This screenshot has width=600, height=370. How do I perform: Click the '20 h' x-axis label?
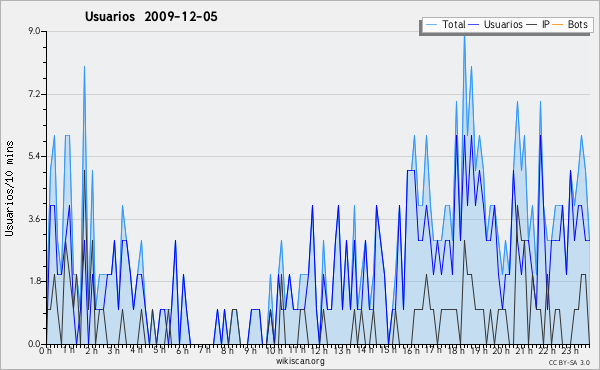click(501, 350)
